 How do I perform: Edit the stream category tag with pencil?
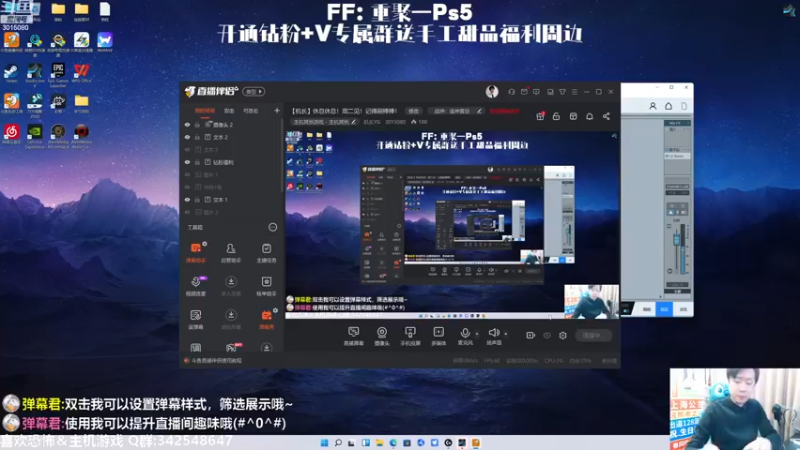354,122
